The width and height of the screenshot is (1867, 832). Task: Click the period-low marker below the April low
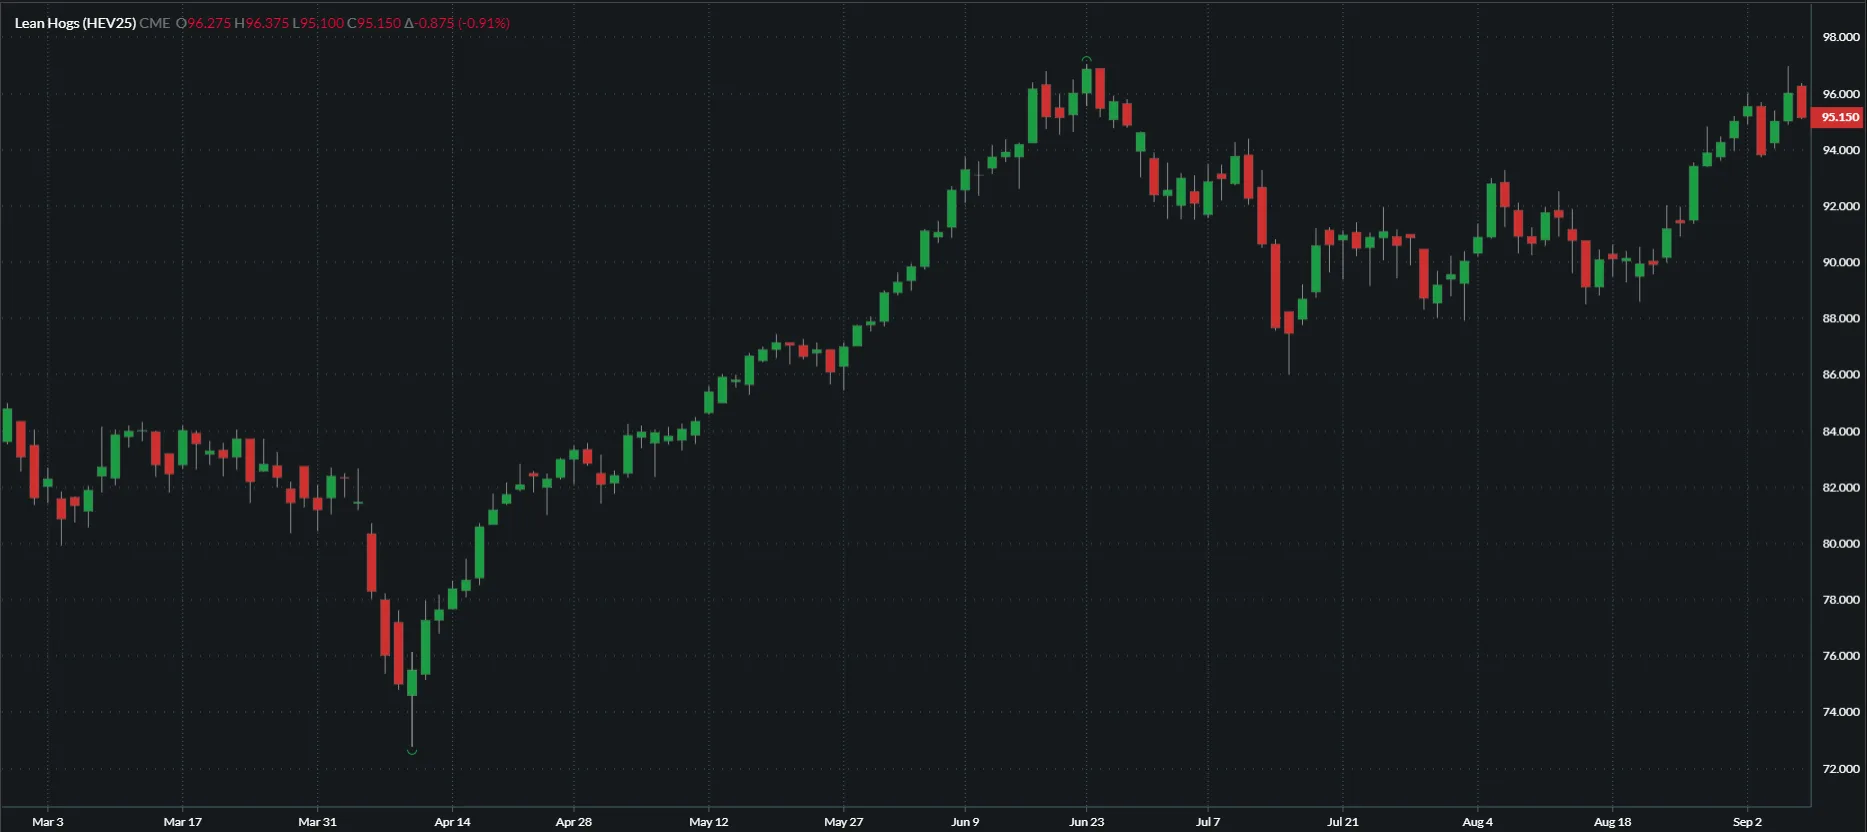coord(412,750)
